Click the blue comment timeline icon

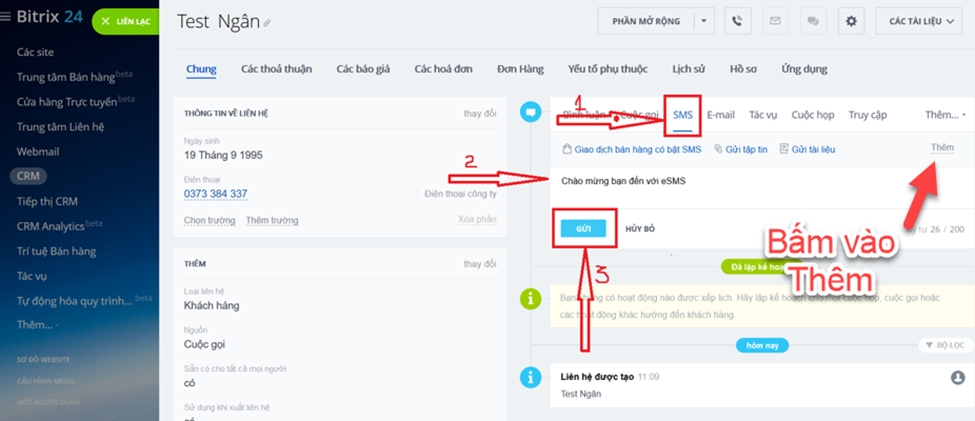click(x=530, y=114)
